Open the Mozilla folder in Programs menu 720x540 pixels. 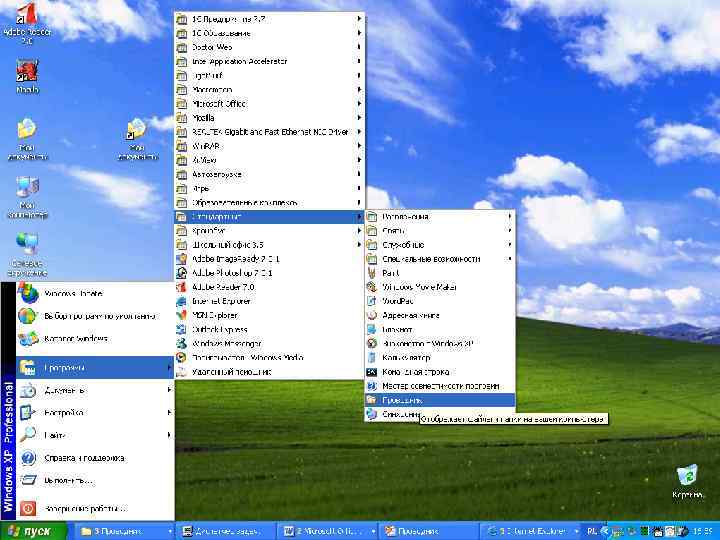pos(270,118)
